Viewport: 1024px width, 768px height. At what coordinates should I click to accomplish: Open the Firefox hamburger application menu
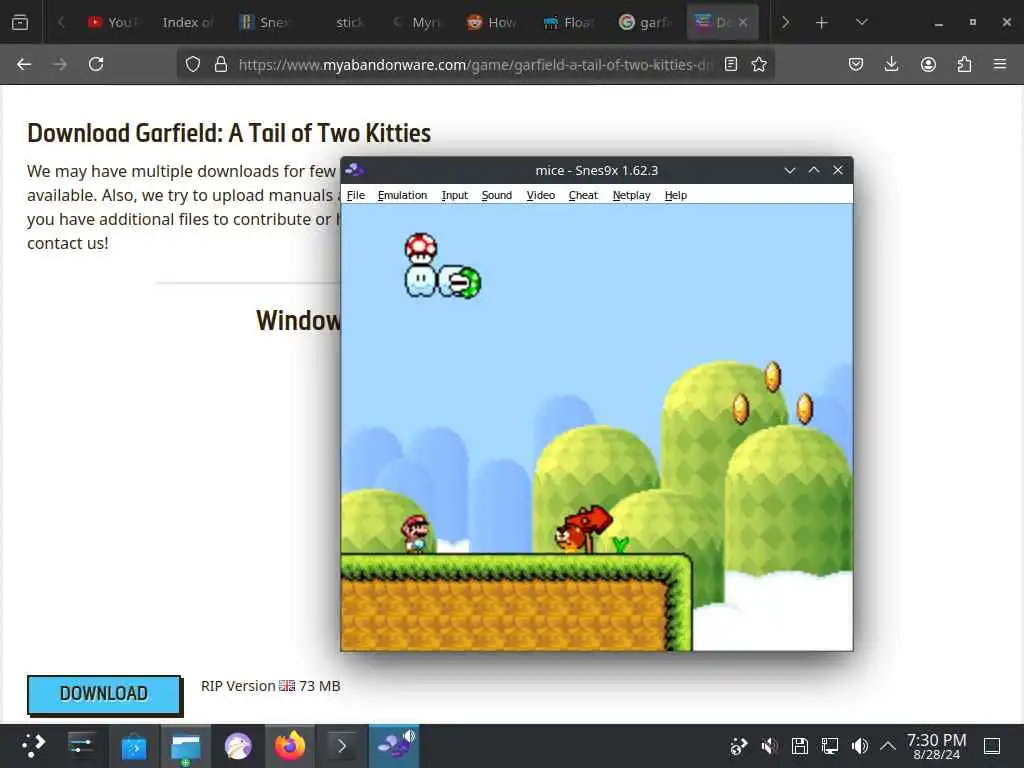coord(1000,64)
